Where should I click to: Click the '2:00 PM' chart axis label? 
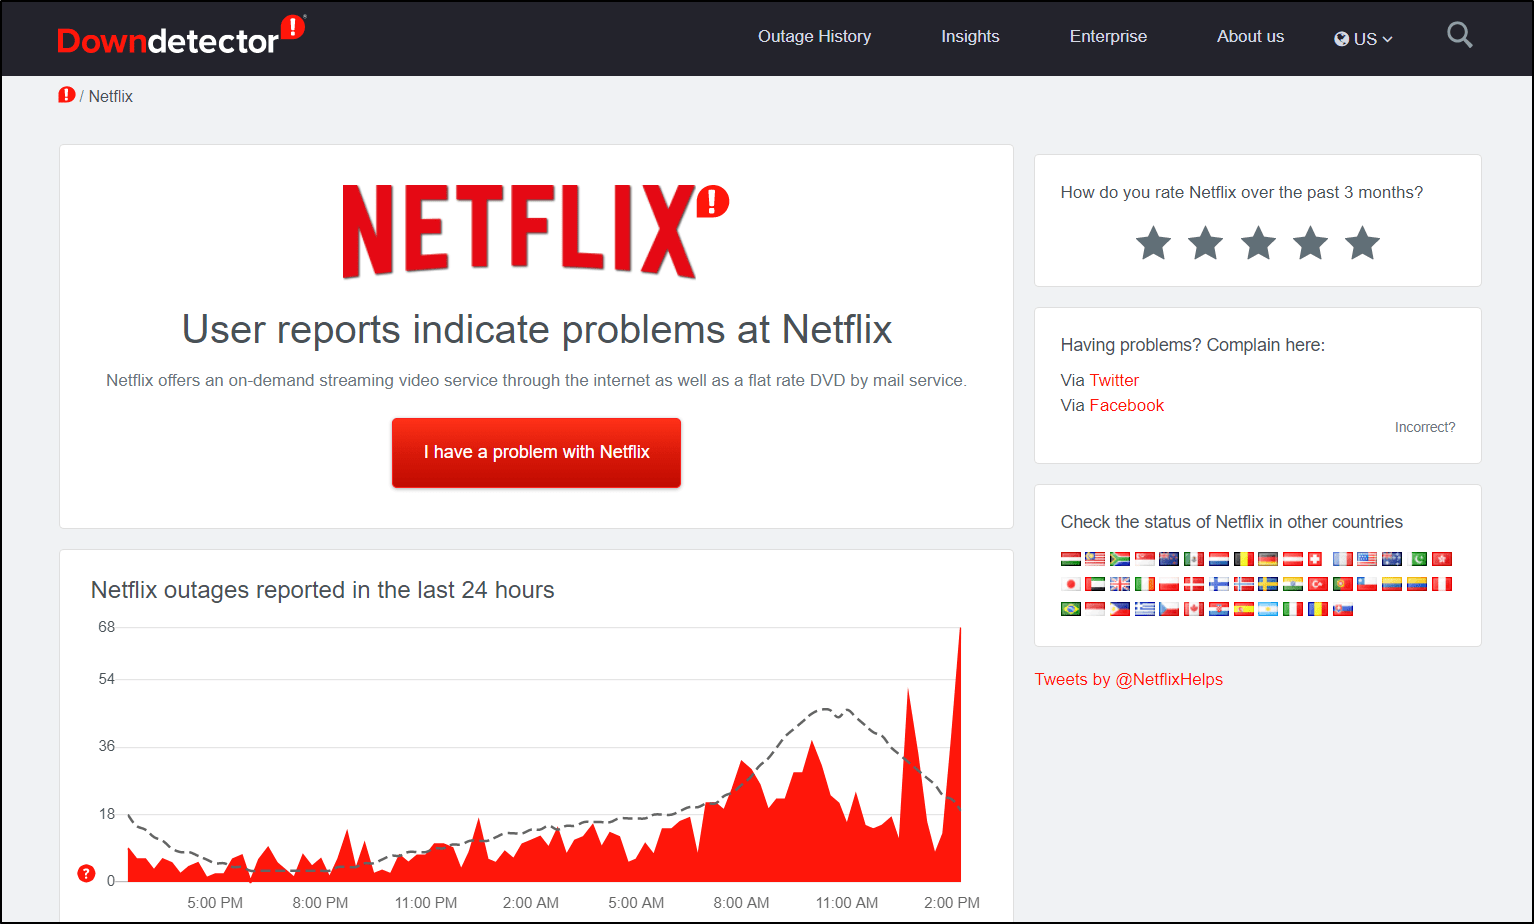(x=952, y=902)
